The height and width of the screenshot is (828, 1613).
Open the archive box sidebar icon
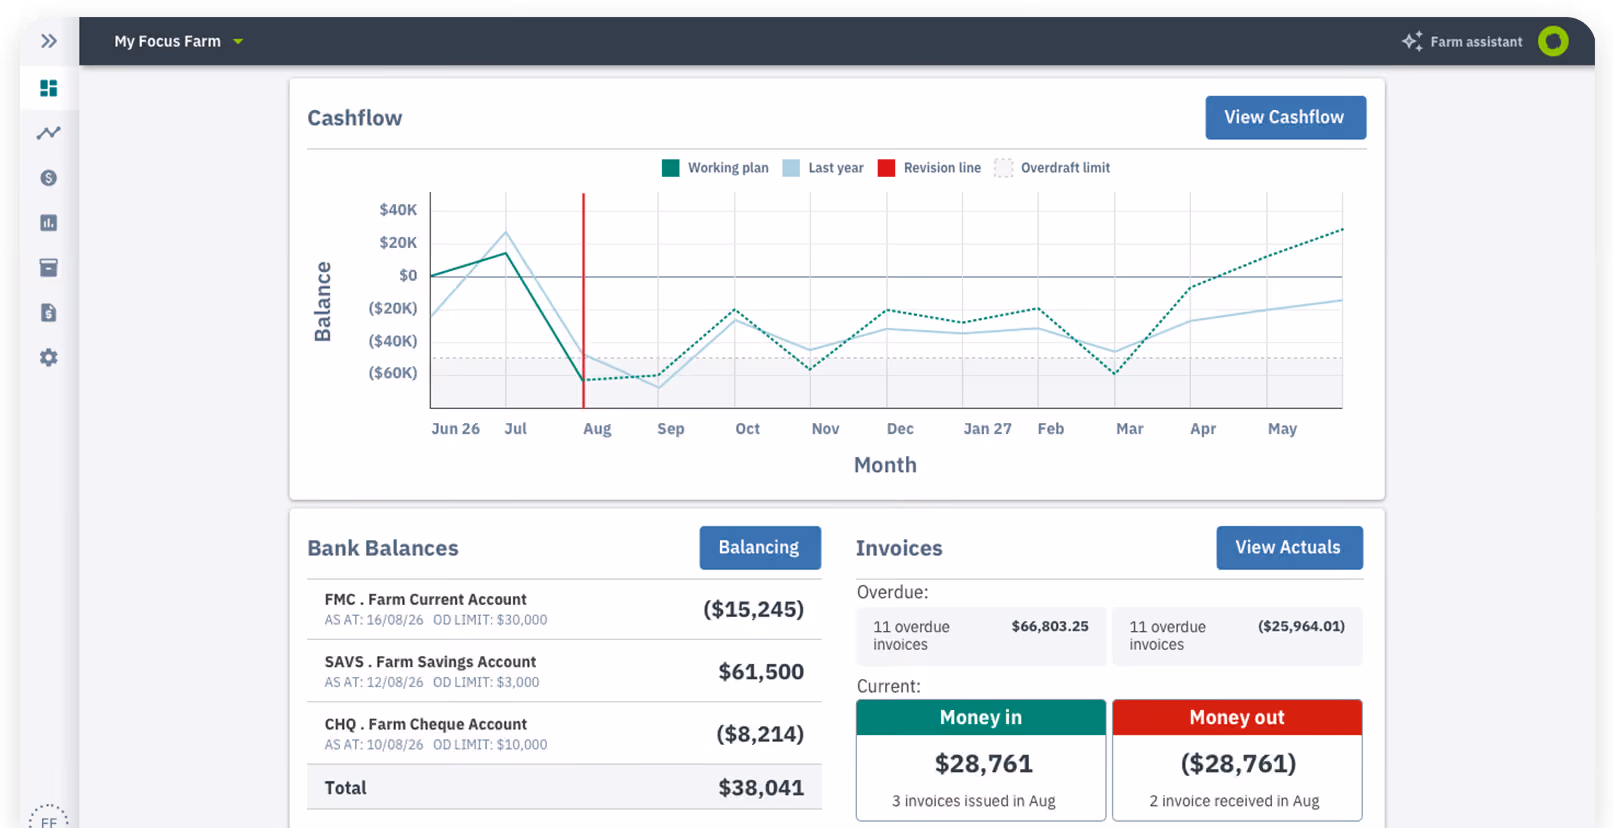[48, 268]
